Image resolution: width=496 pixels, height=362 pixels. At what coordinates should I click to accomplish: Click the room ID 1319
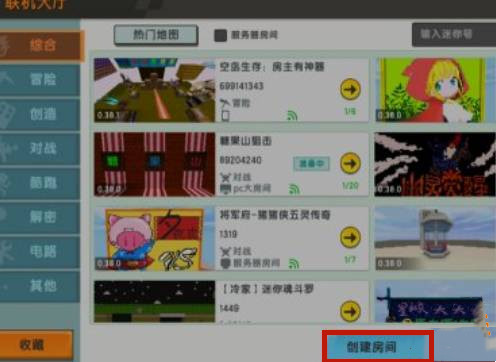228,234
